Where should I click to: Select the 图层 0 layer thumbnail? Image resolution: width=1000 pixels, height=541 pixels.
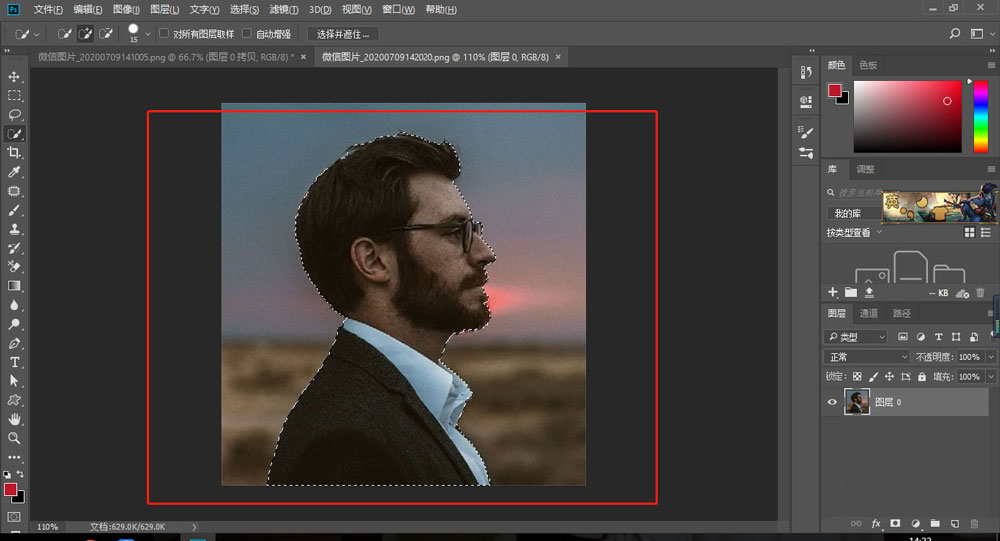[x=856, y=402]
